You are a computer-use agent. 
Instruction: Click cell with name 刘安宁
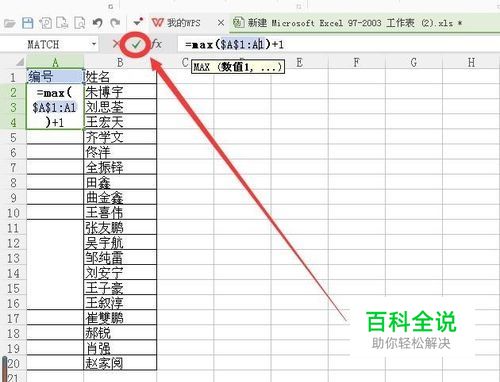tap(120, 273)
